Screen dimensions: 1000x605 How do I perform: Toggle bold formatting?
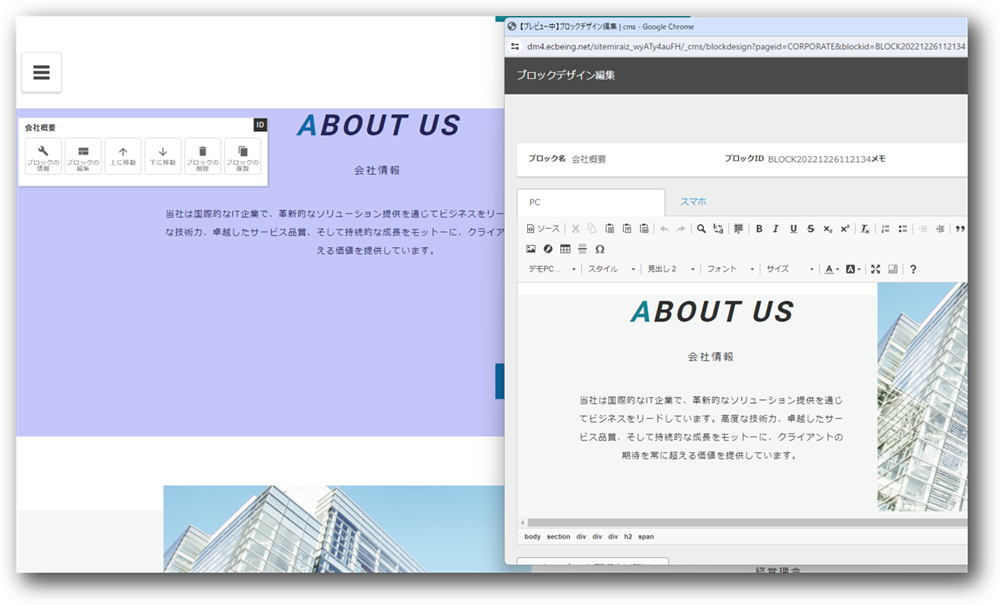[759, 229]
